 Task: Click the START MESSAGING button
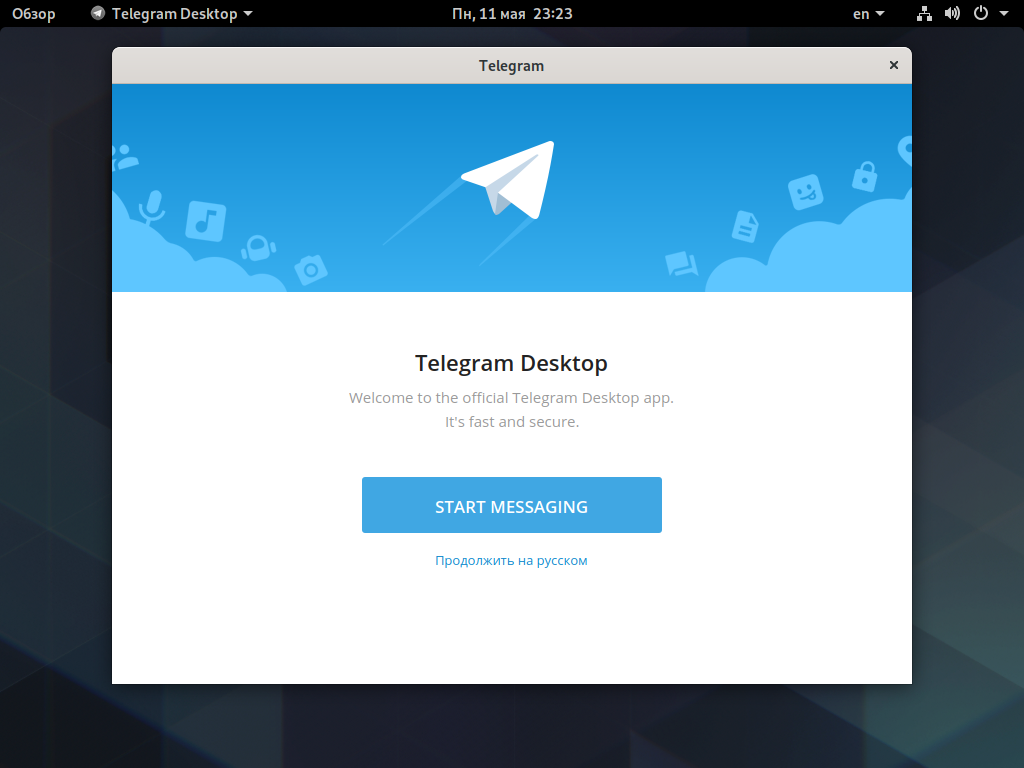pyautogui.click(x=511, y=505)
